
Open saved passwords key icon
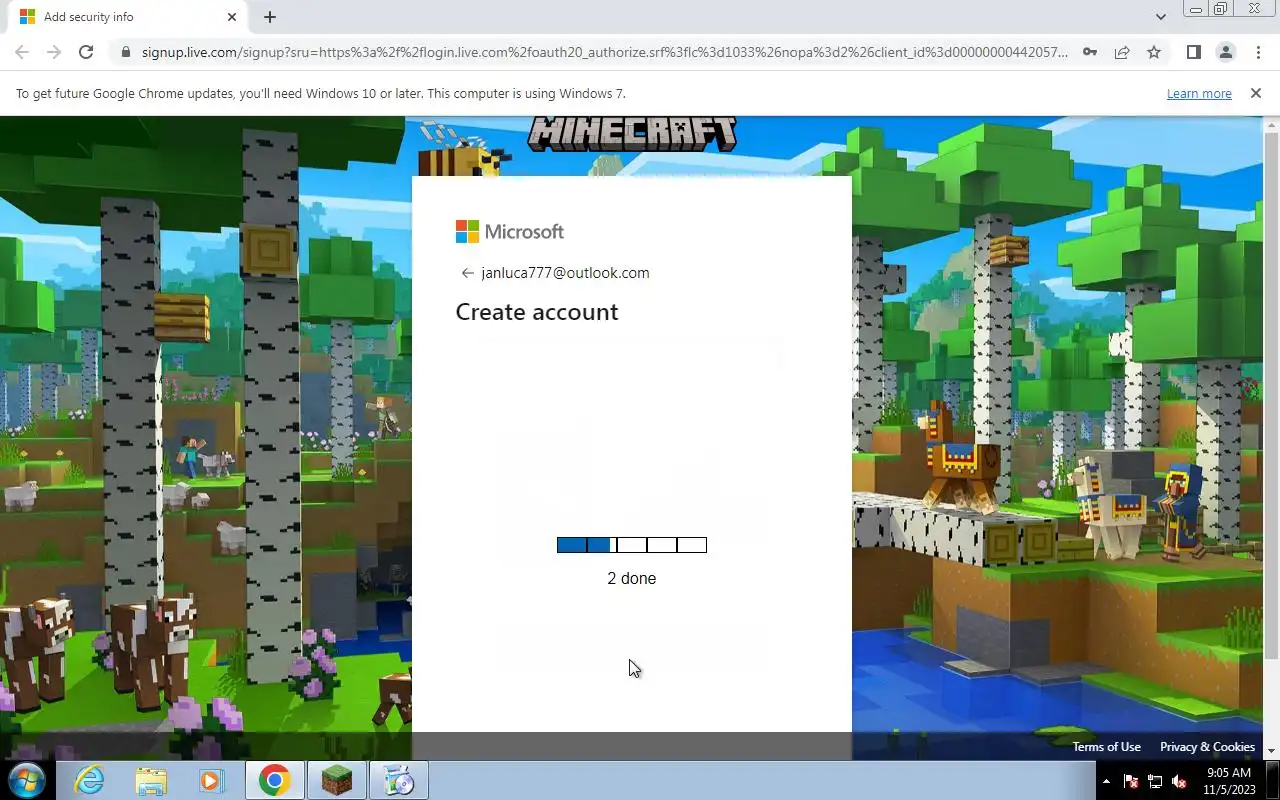point(1090,52)
